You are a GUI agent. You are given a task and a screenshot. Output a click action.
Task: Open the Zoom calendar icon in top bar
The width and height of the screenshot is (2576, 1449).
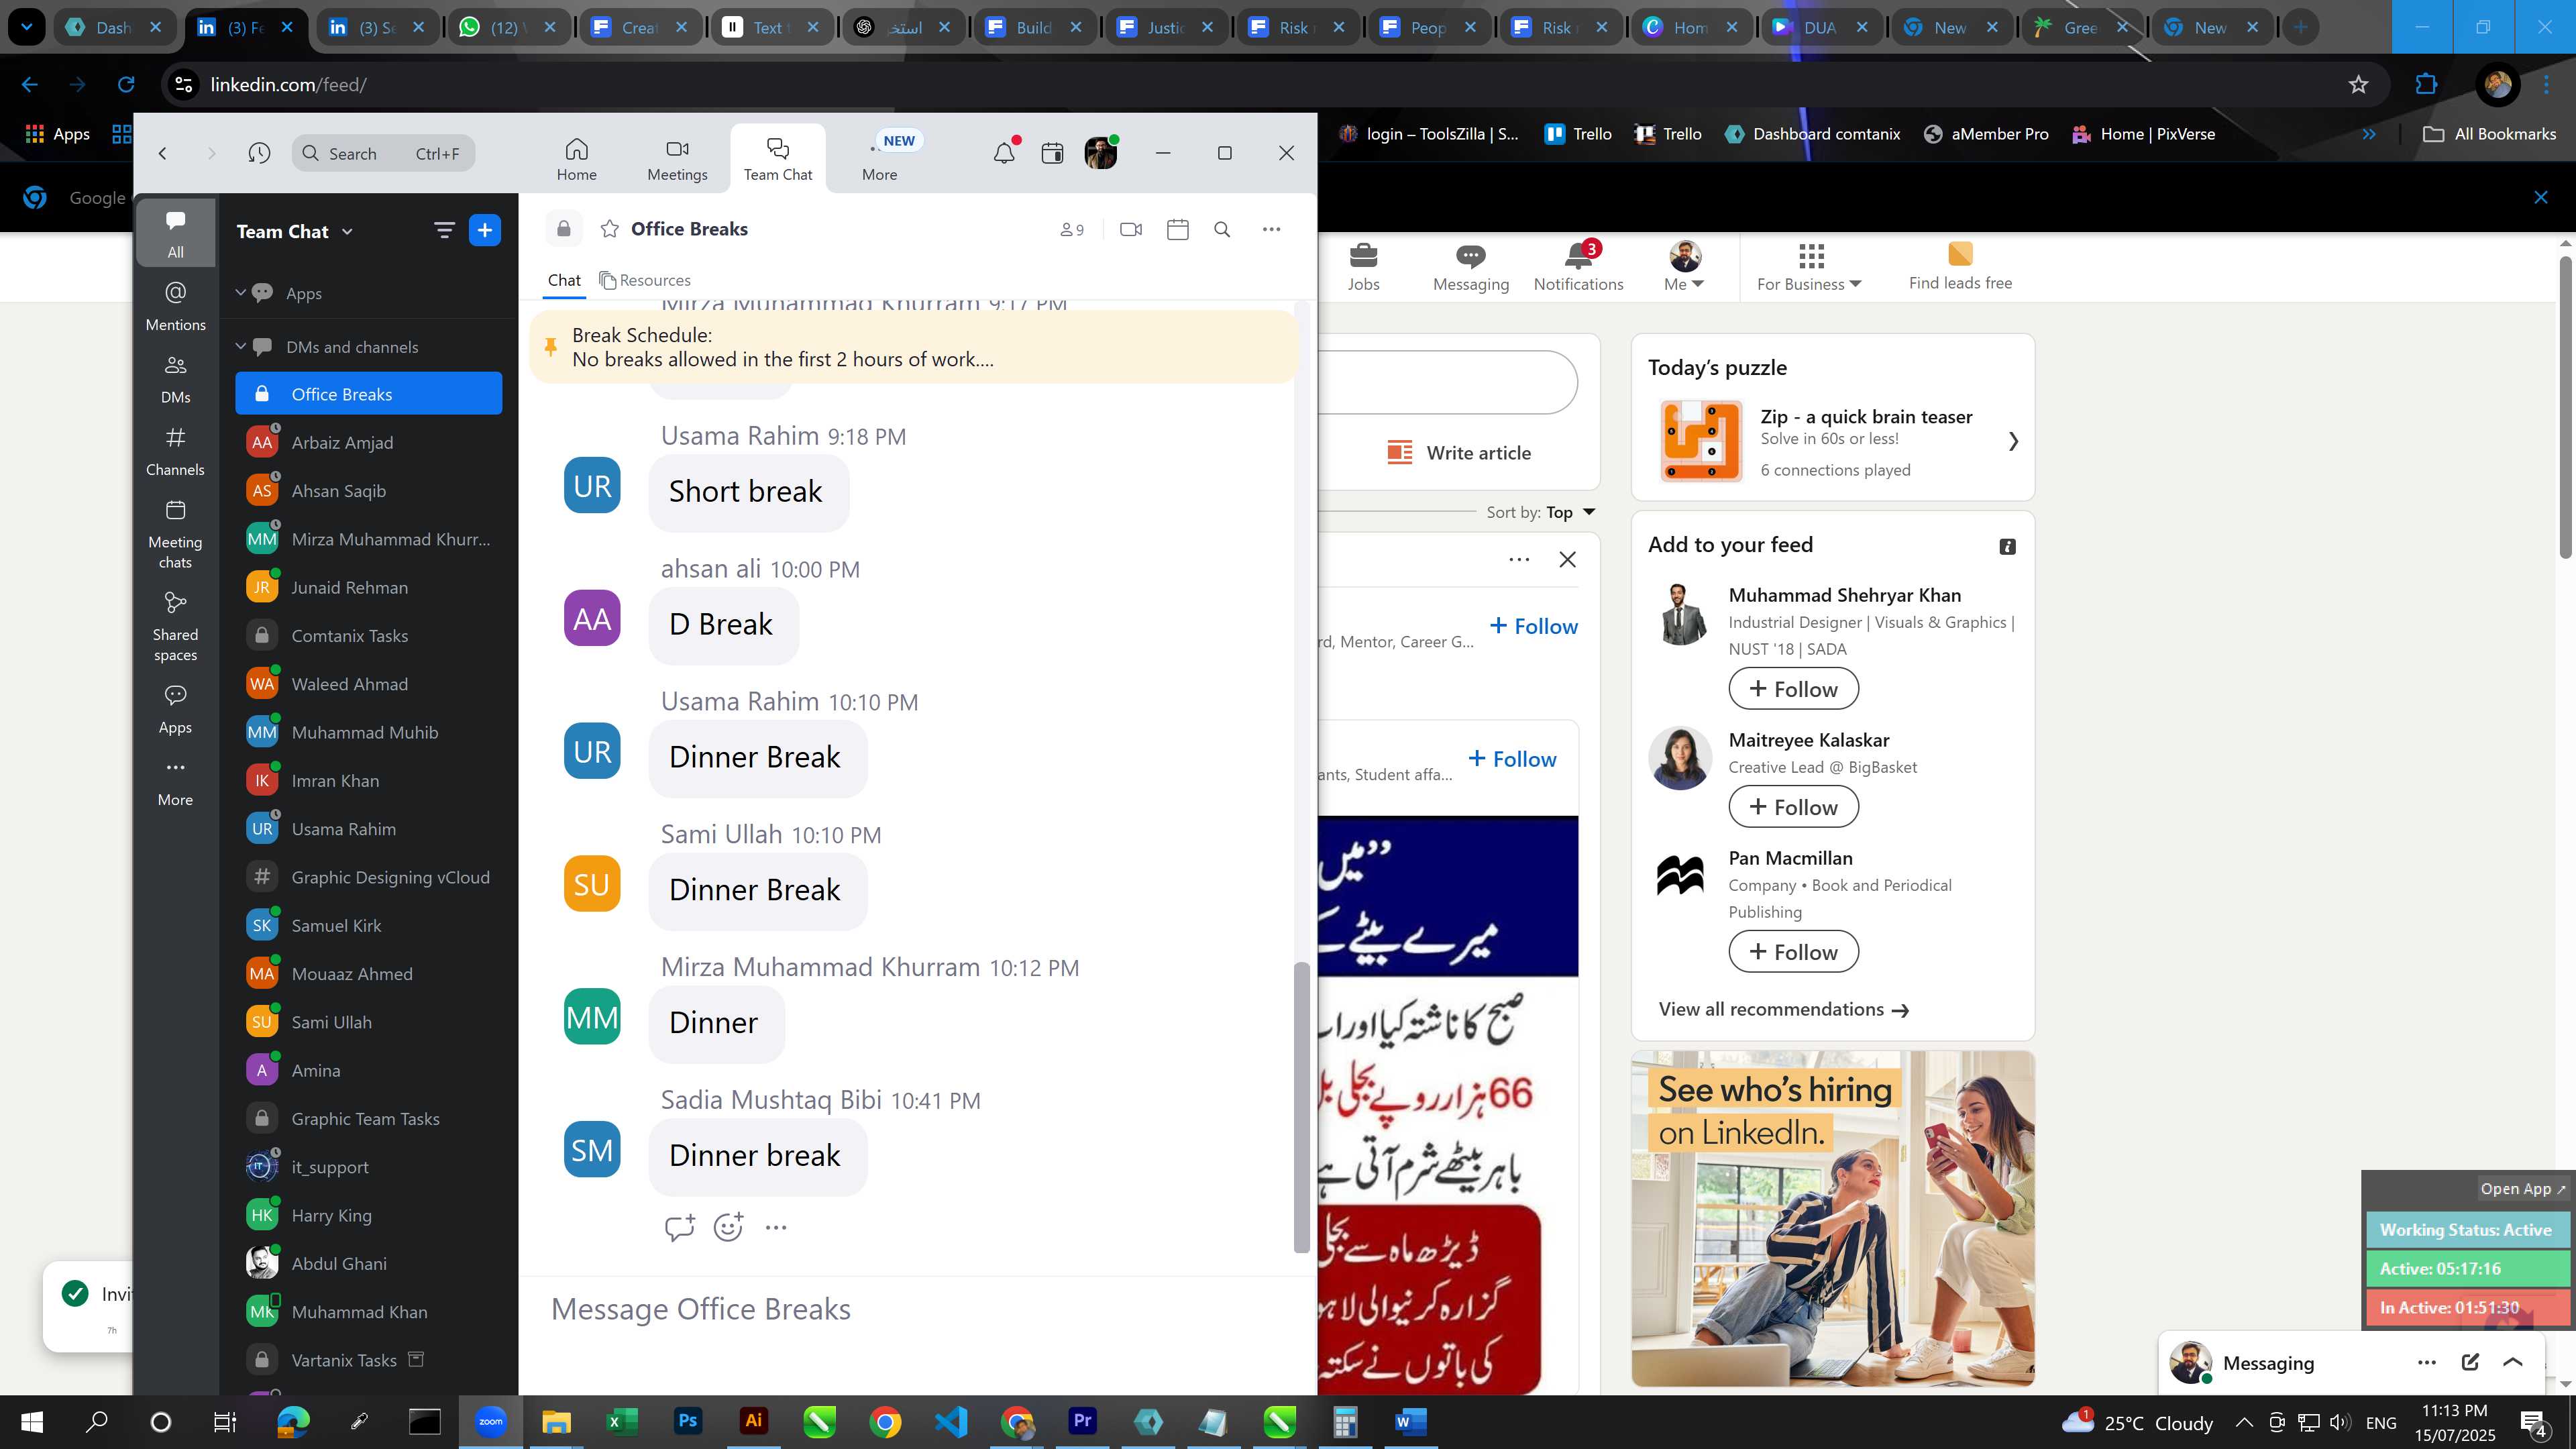pyautogui.click(x=1052, y=153)
